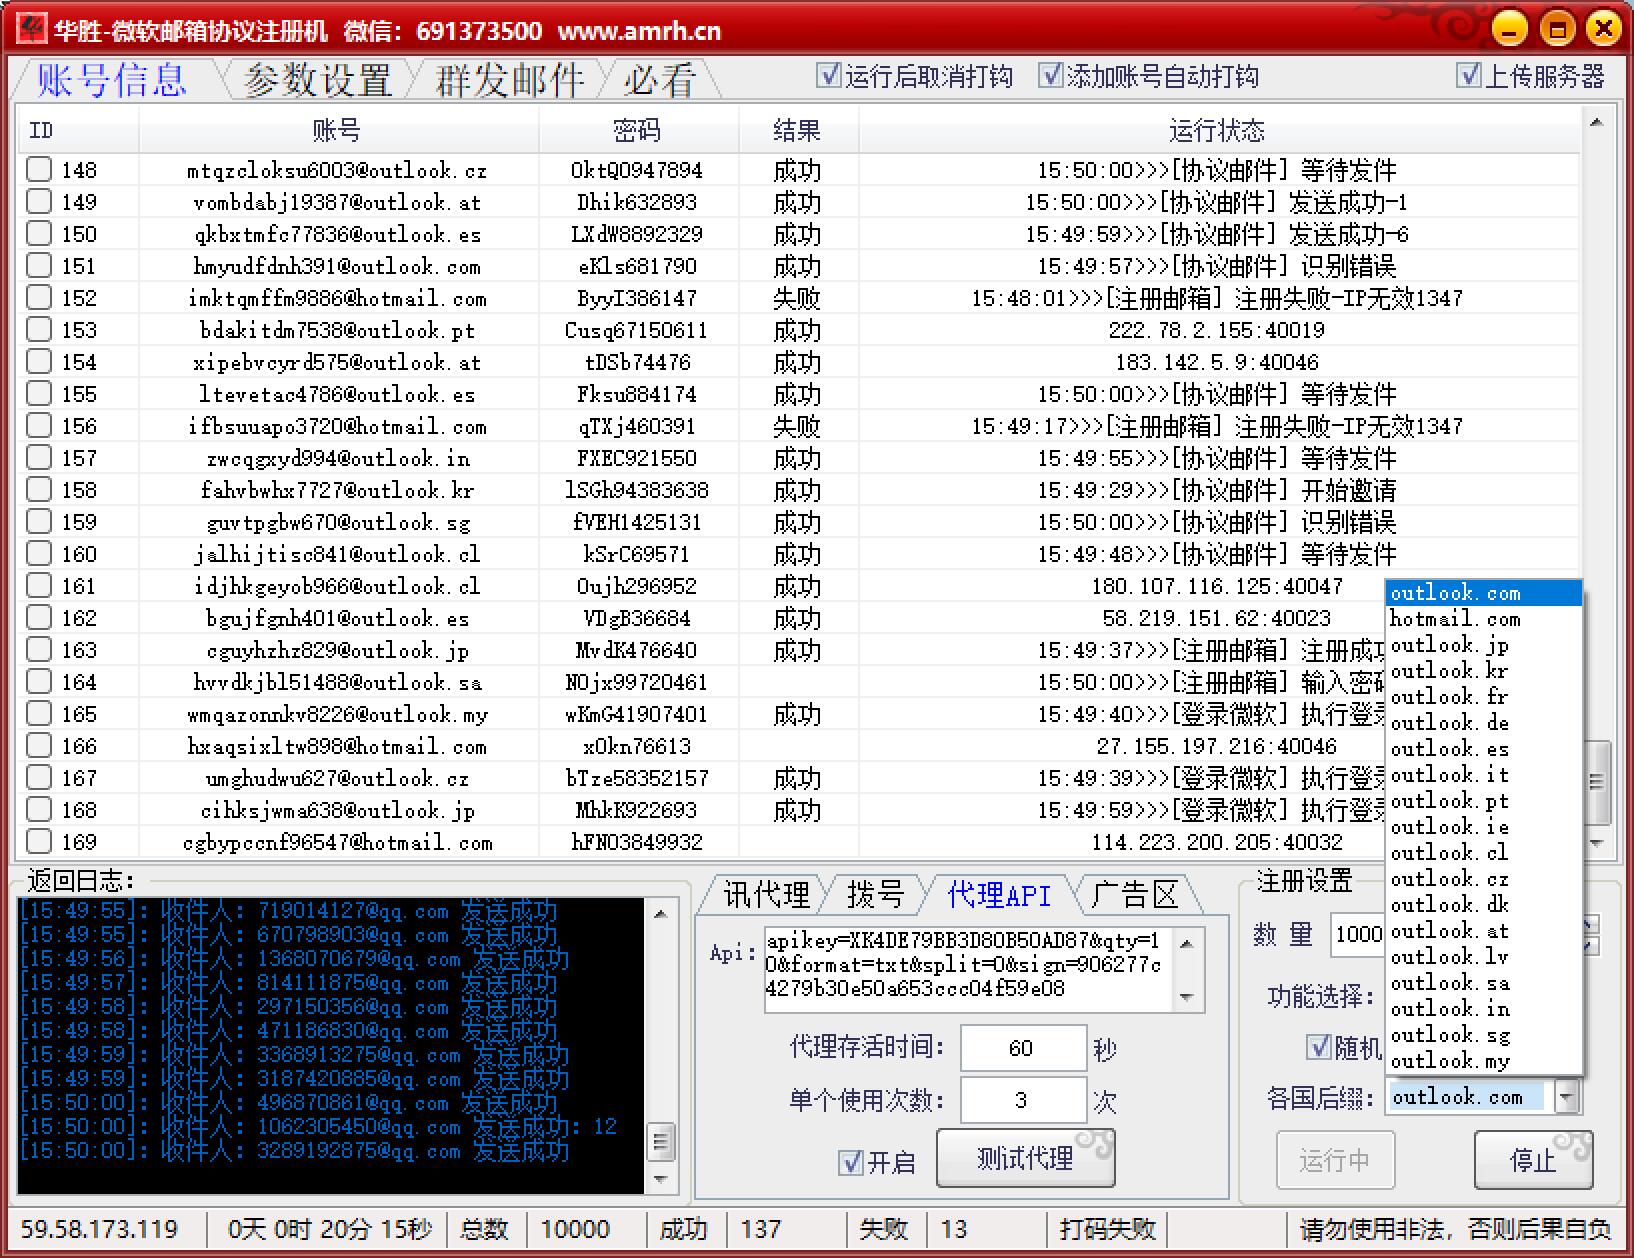Image resolution: width=1634 pixels, height=1258 pixels.
Task: Click the 失败 result in row 156
Action: coord(797,426)
